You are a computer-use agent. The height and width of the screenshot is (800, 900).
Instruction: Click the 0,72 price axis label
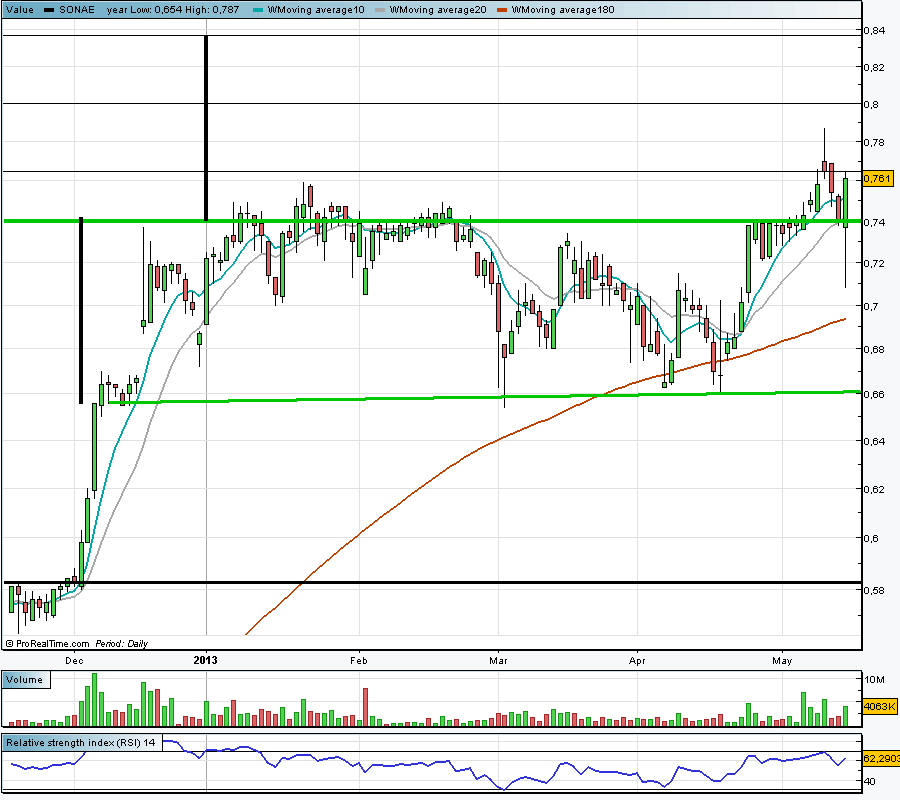pos(874,263)
